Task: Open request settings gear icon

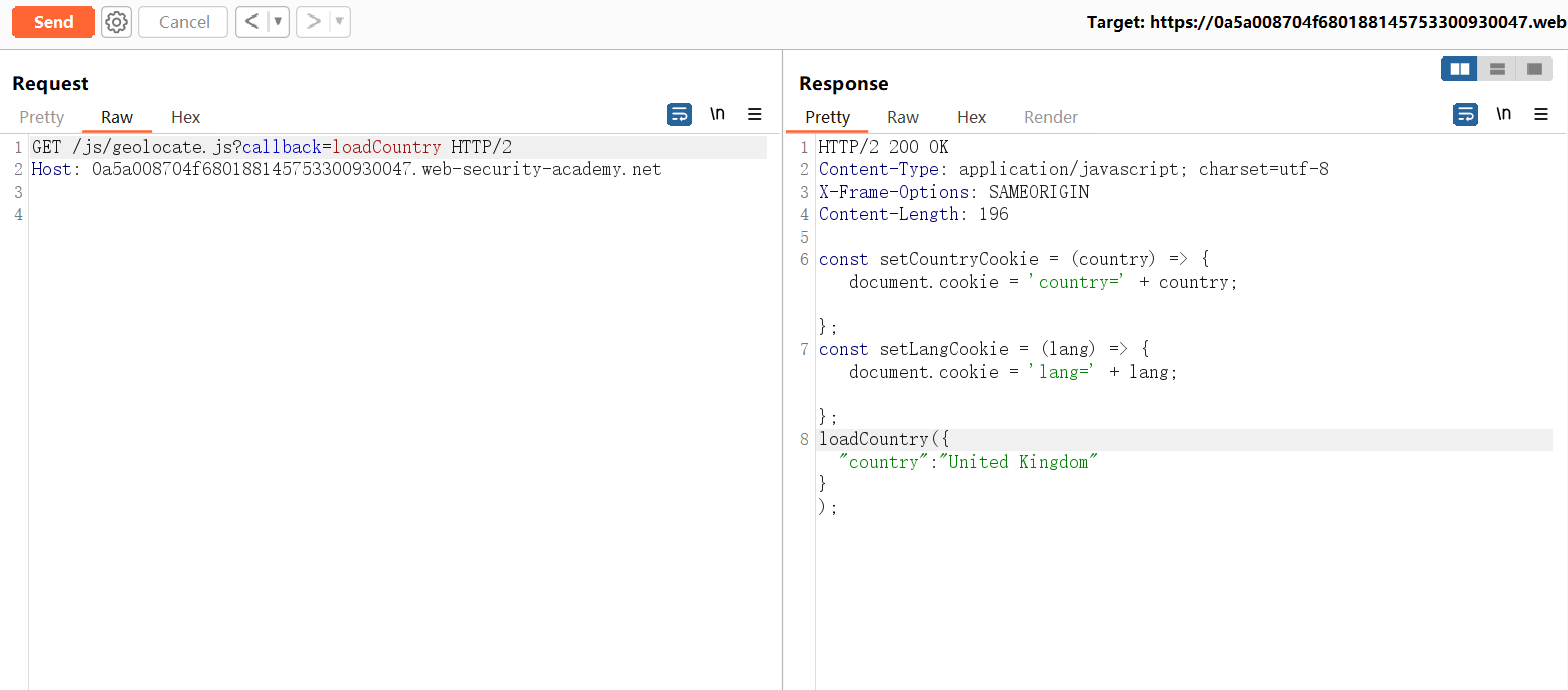Action: [117, 22]
